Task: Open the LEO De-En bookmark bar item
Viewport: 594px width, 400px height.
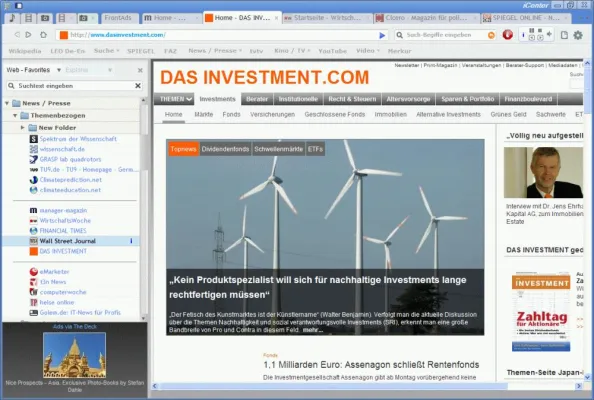Action: coord(68,51)
